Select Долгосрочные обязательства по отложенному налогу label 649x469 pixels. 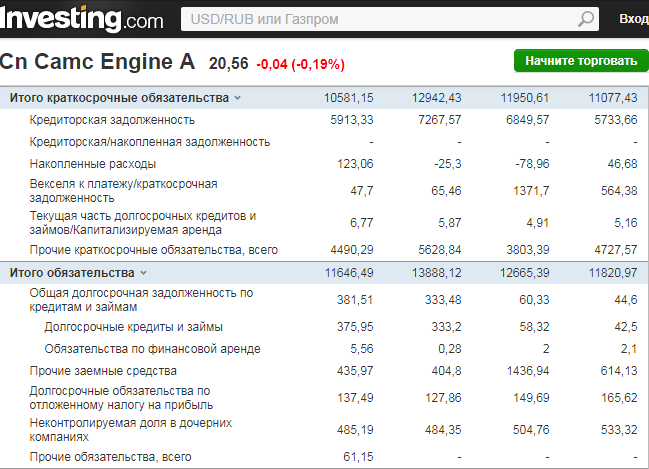(121, 398)
